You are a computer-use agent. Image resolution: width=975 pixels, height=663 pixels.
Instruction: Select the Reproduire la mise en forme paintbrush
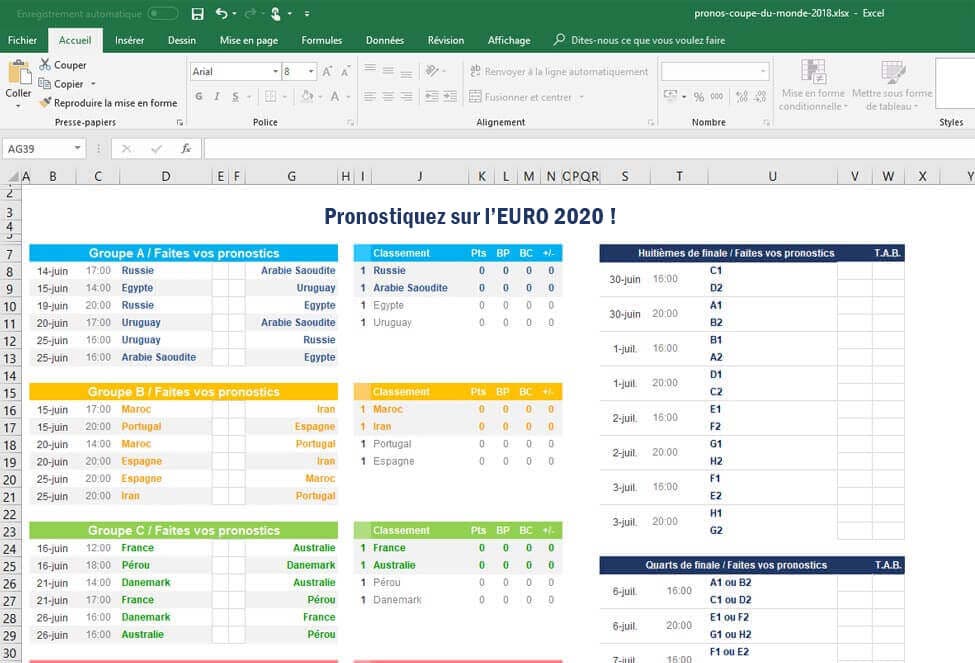pyautogui.click(x=45, y=103)
